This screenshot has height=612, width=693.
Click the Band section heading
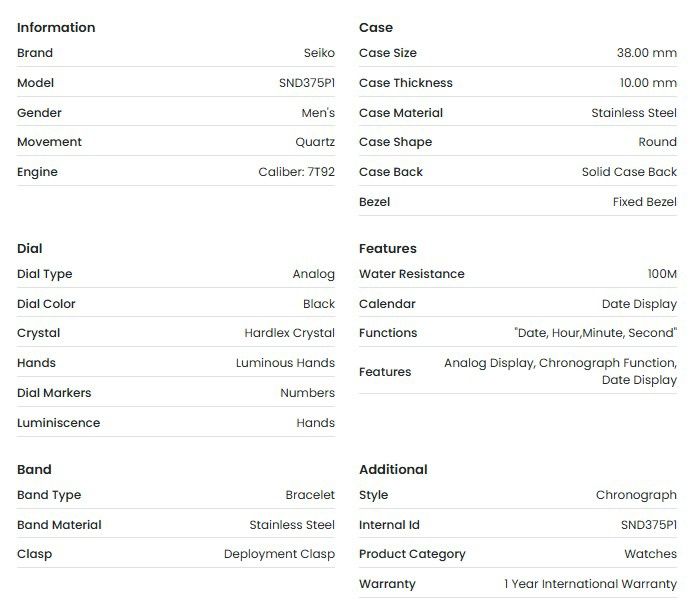34,469
